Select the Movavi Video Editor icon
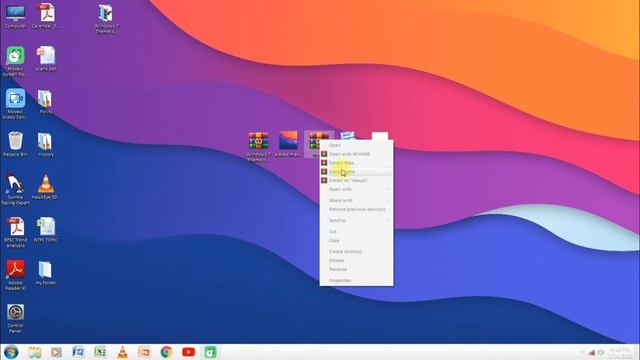 [15, 104]
